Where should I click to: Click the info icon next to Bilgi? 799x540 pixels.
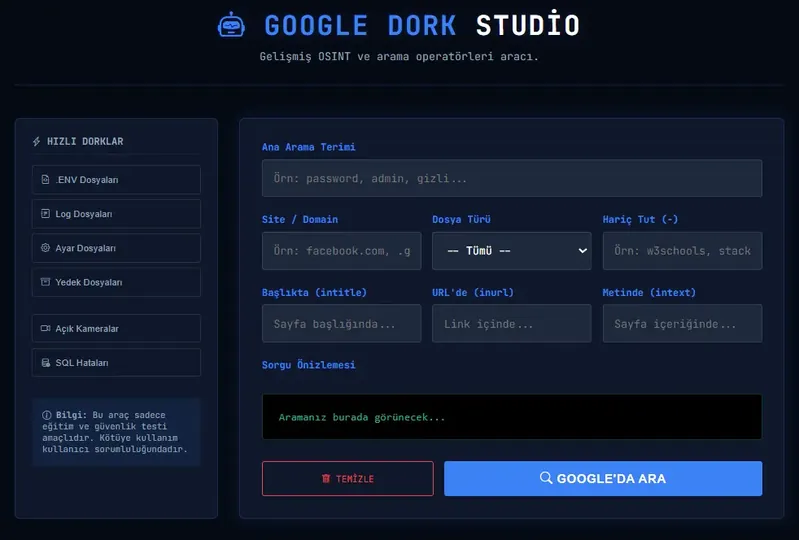click(x=46, y=415)
